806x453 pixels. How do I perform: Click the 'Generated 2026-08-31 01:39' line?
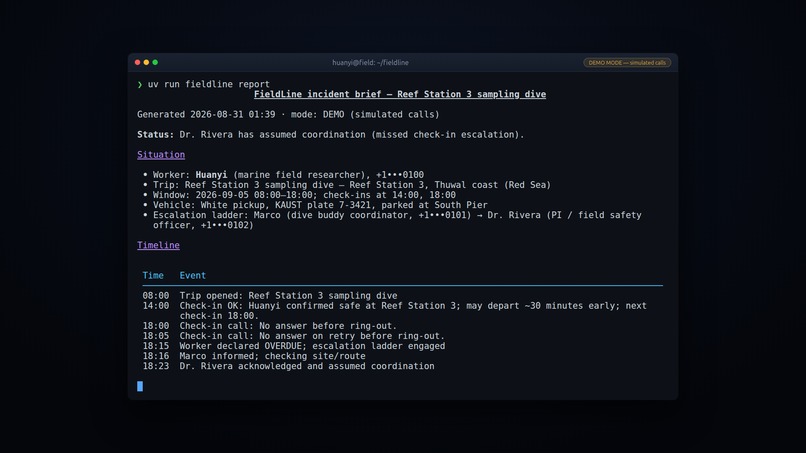(288, 114)
